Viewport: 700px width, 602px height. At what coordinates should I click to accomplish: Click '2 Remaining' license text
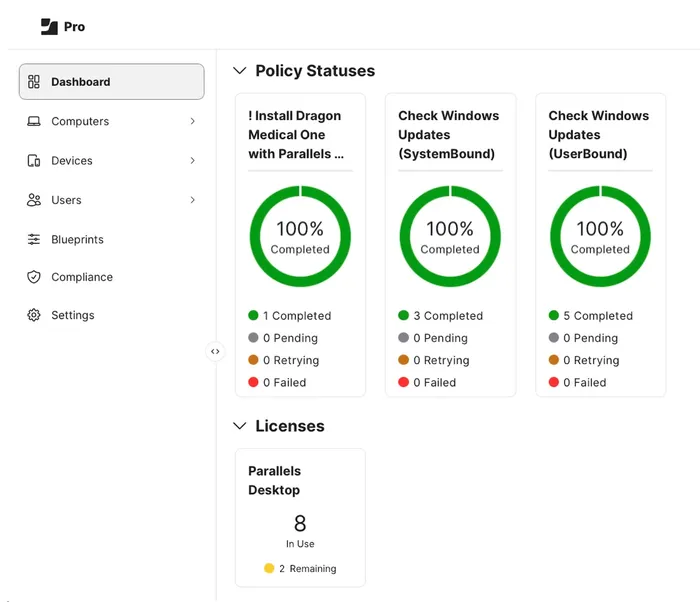point(308,569)
